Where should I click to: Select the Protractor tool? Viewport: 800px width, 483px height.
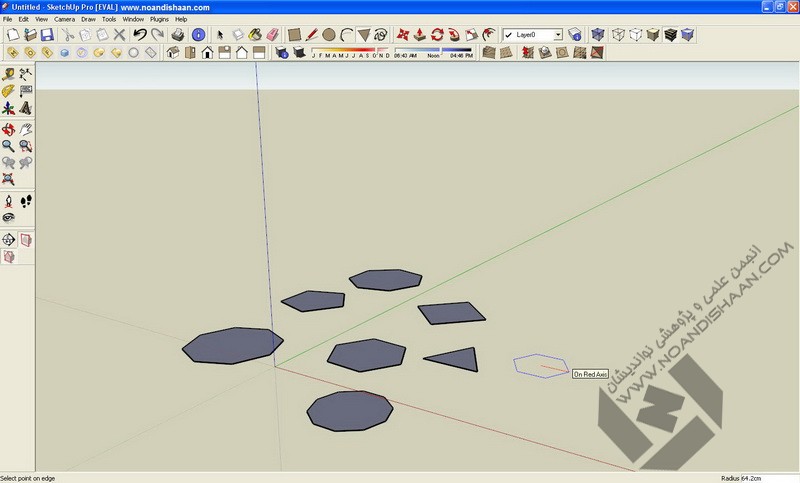(9, 91)
